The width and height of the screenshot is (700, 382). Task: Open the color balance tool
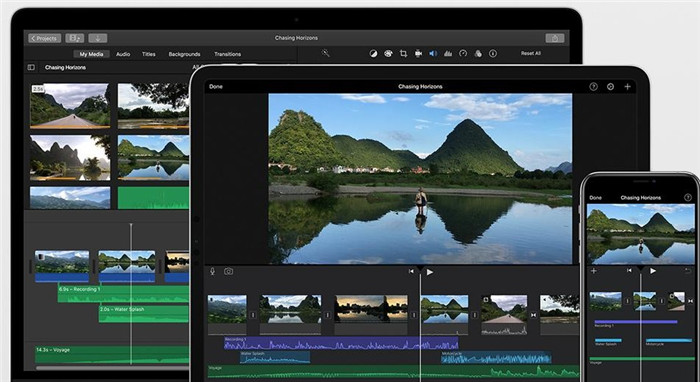click(x=373, y=54)
